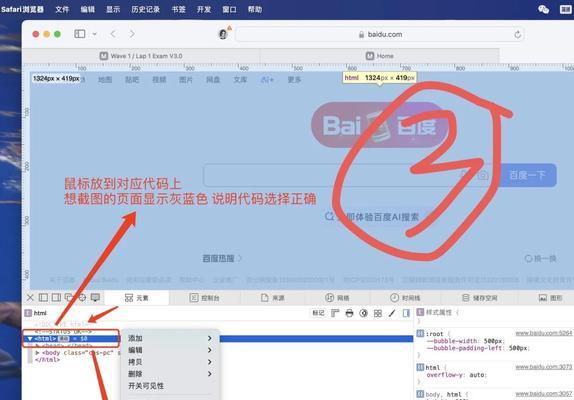Switch to the 图形 tab
The width and height of the screenshot is (574, 400).
550,298
